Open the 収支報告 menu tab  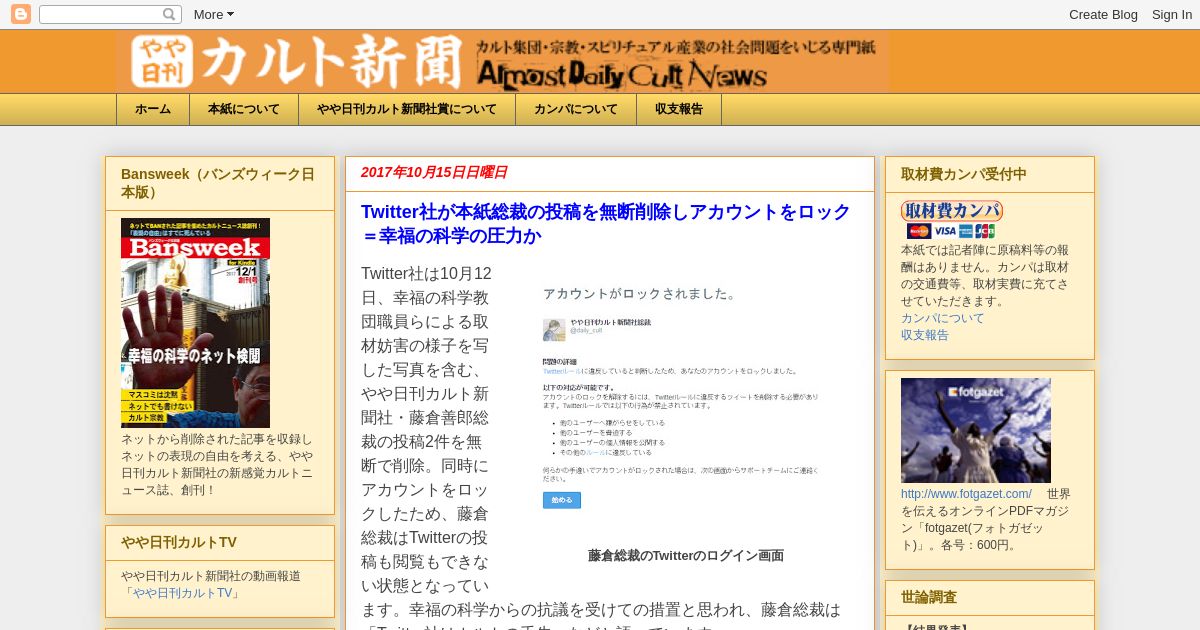point(679,110)
